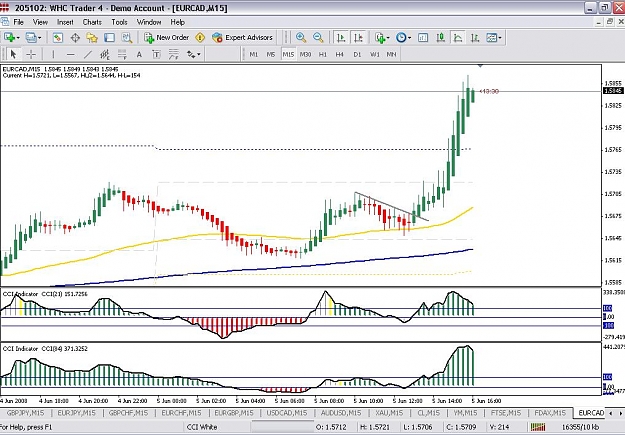Open the Data Window crosshair target icon
625x435 pixels.
coord(75,37)
